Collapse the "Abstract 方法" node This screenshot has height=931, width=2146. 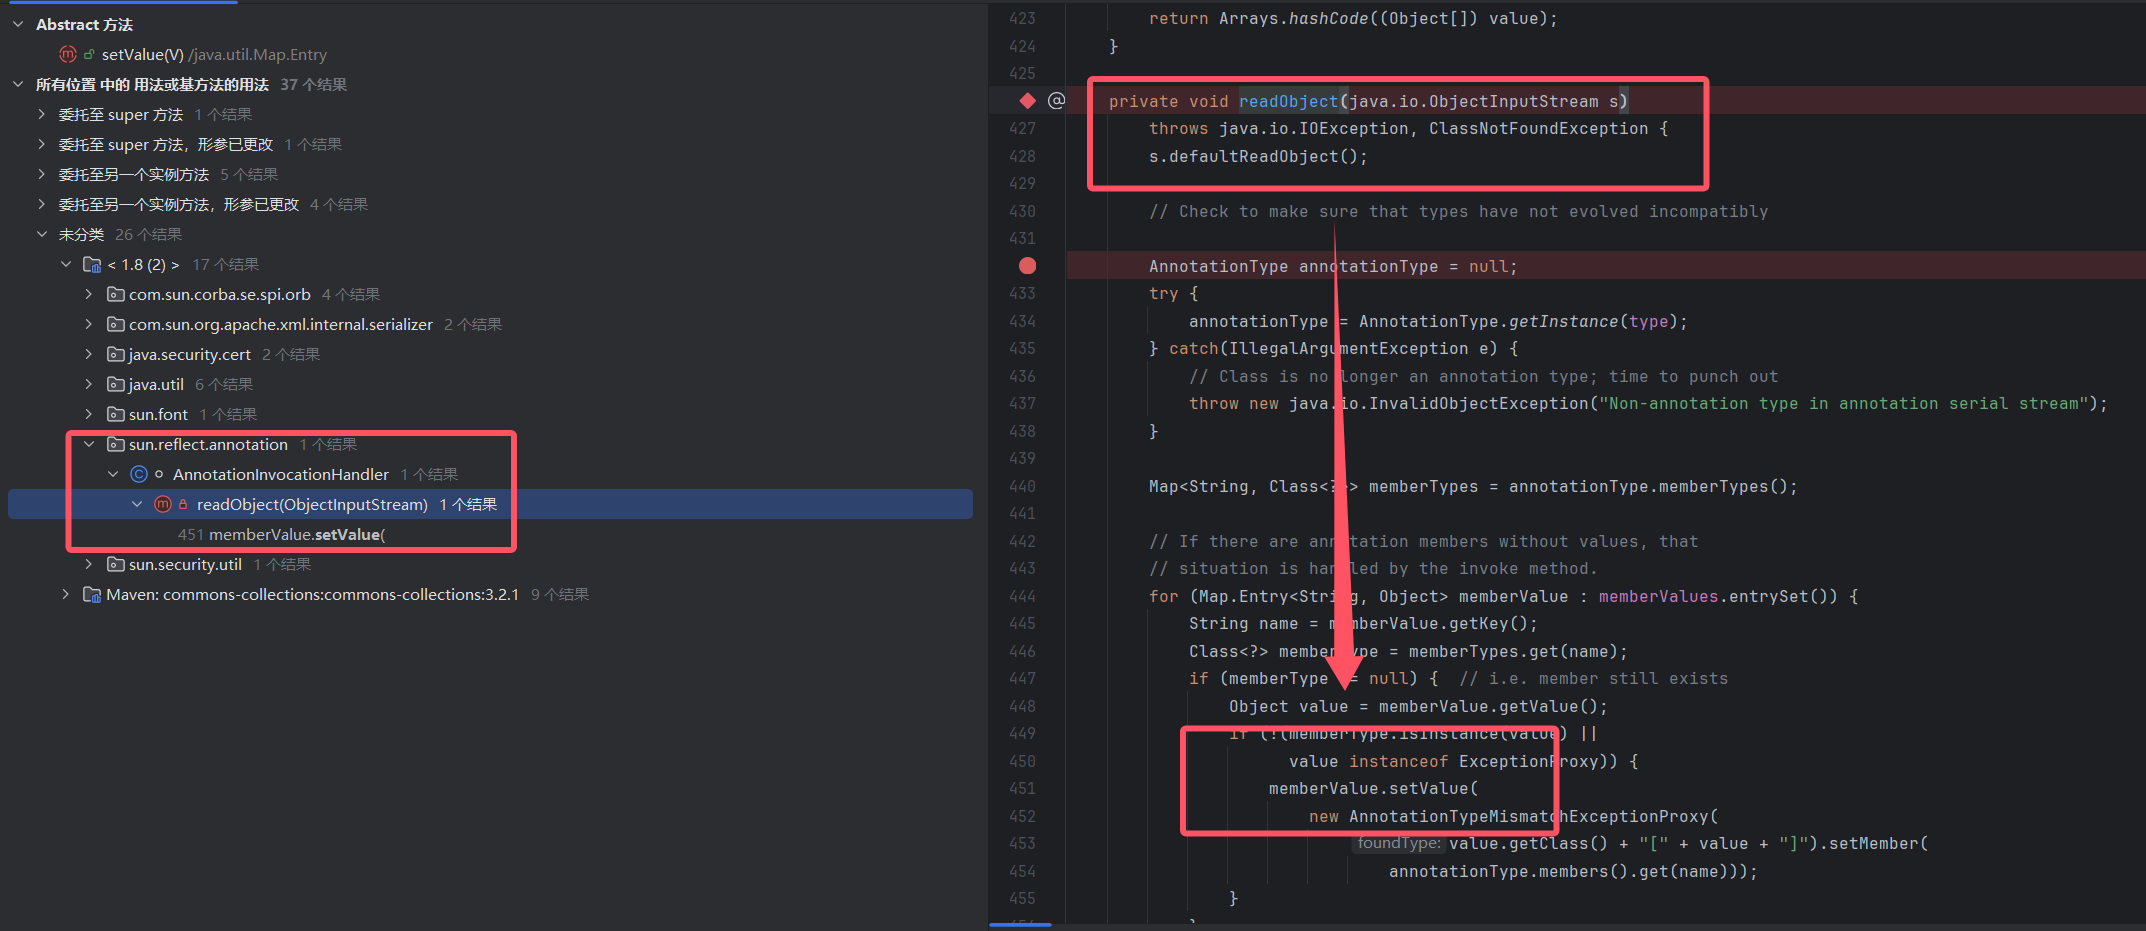coord(18,24)
